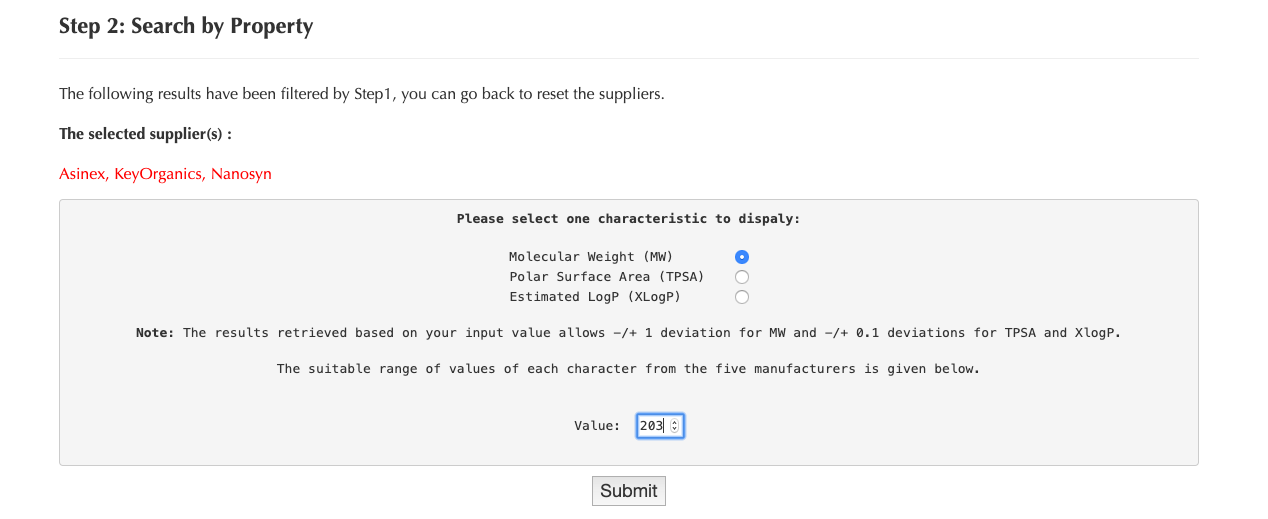Click the red KeyOrganics supplier name
The width and height of the screenshot is (1268, 519).
coord(158,174)
